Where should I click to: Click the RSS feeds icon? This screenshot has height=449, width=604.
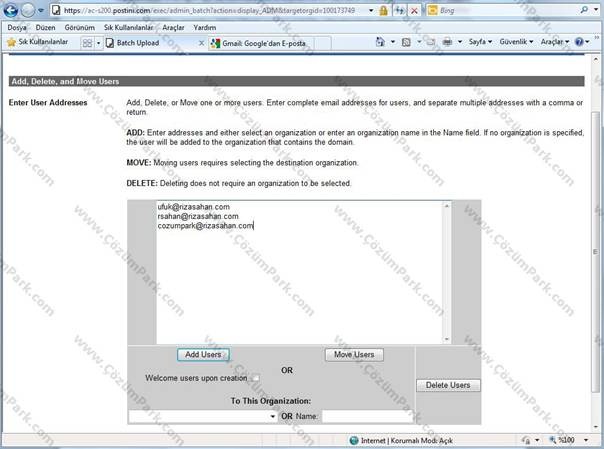406,42
